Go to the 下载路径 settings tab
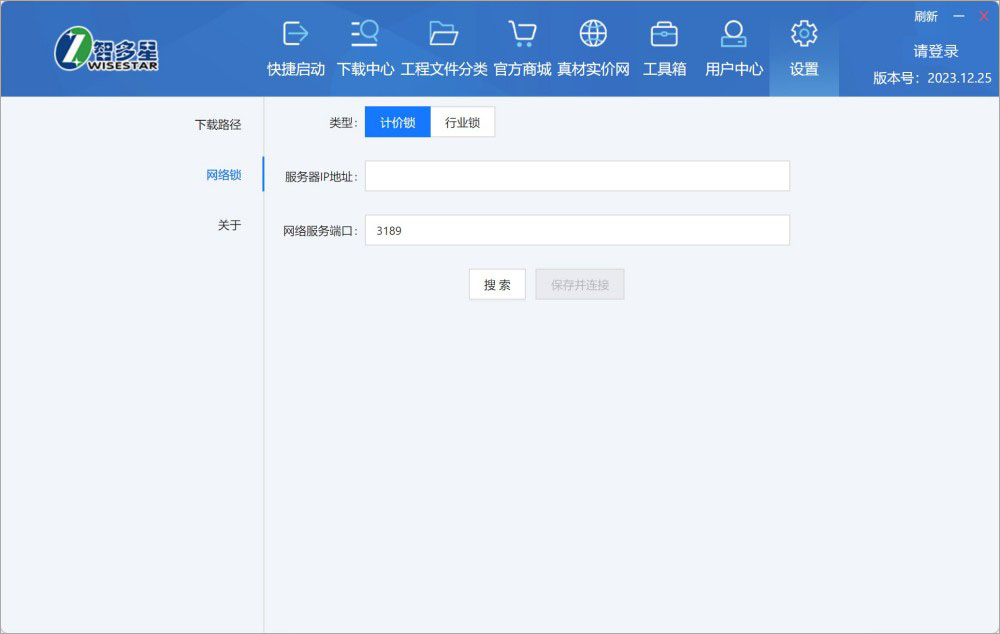This screenshot has height=634, width=1000. pyautogui.click(x=218, y=125)
